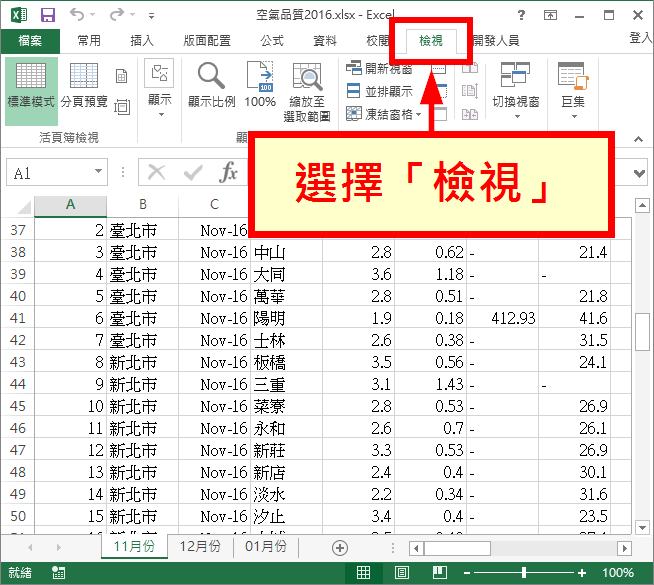Click cell containing 陽明
654x585 pixels.
[x=286, y=318]
